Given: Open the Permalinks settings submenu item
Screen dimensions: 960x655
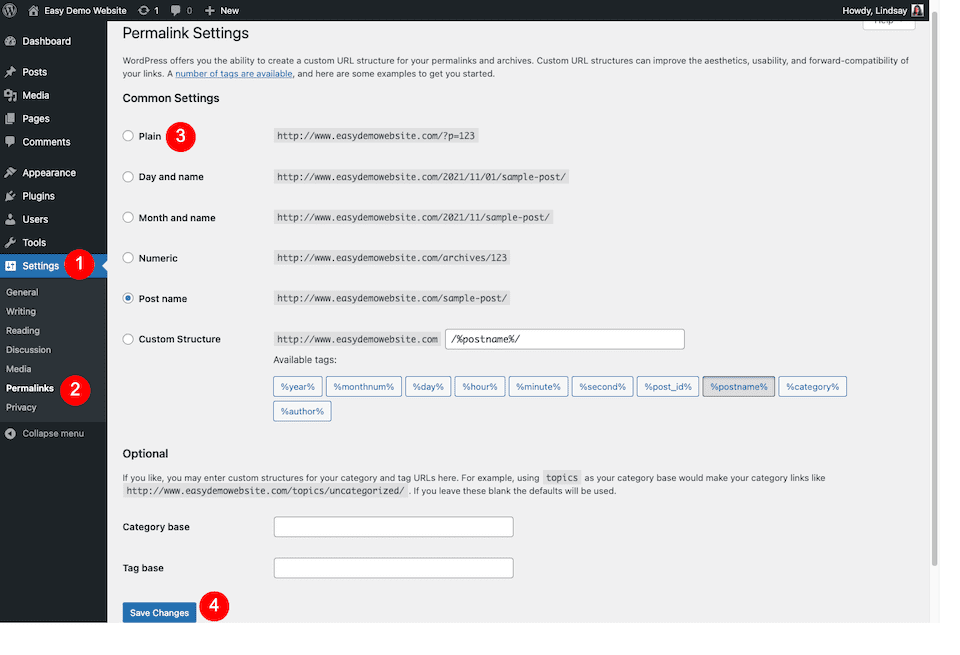Looking at the screenshot, I should click(x=30, y=388).
